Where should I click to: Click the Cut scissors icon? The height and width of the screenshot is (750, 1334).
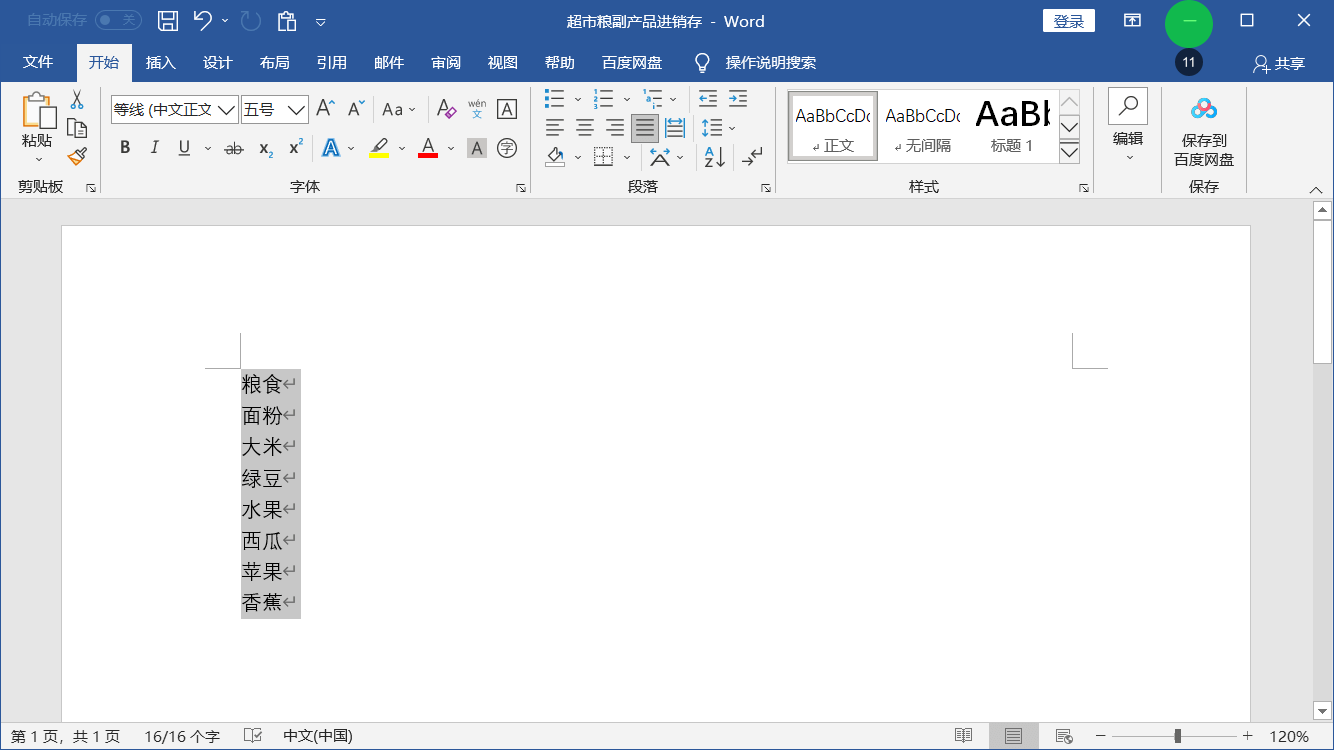tap(77, 100)
